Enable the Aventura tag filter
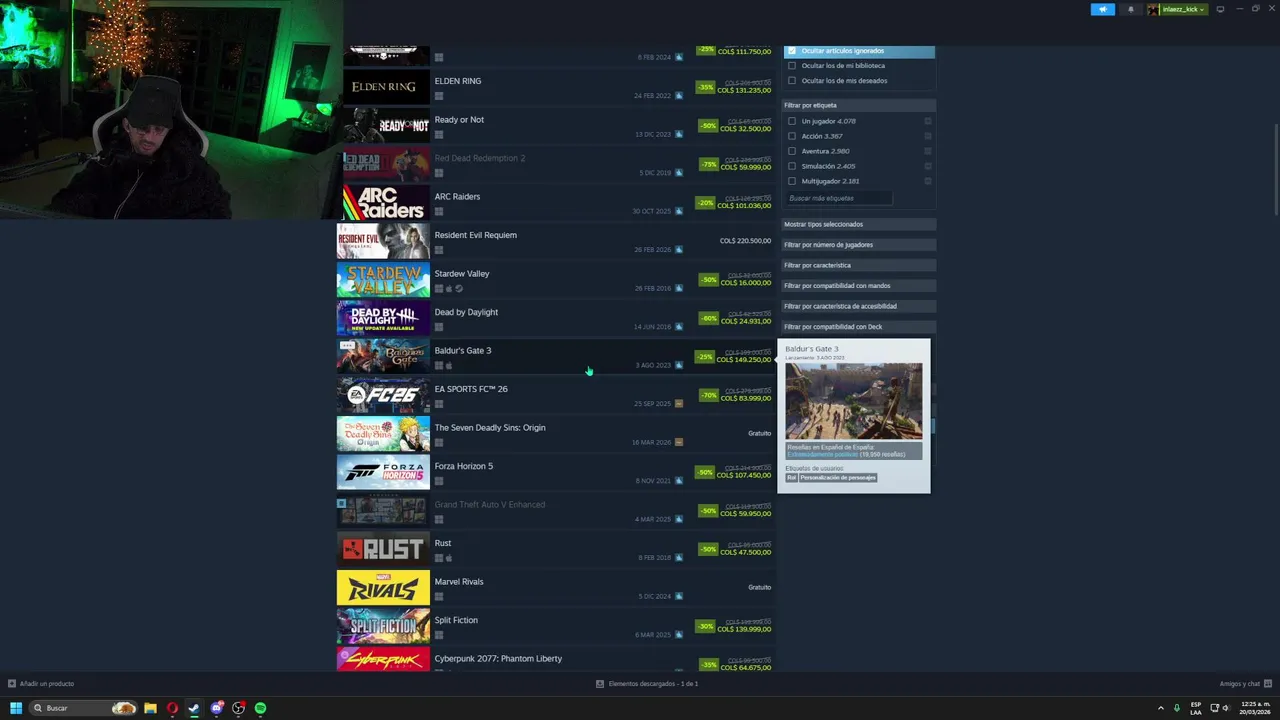The height and width of the screenshot is (720, 1280). tap(792, 151)
